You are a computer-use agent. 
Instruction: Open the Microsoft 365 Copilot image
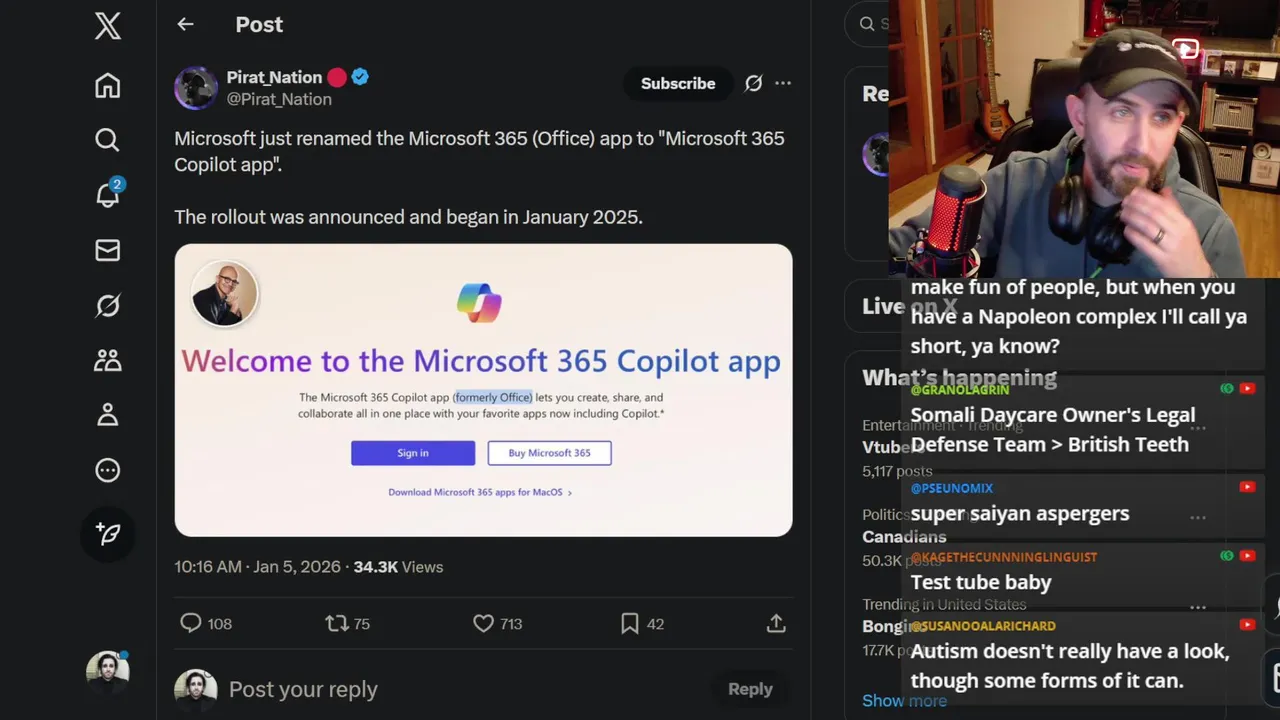pyautogui.click(x=483, y=390)
